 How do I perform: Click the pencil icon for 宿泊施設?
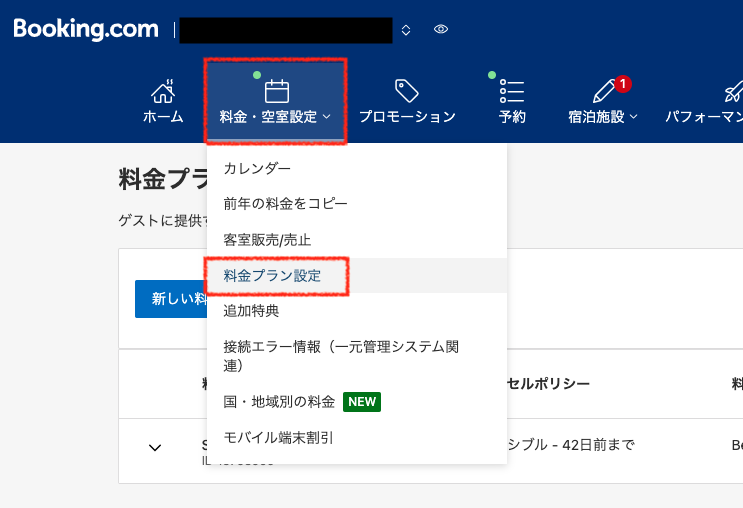click(x=604, y=92)
